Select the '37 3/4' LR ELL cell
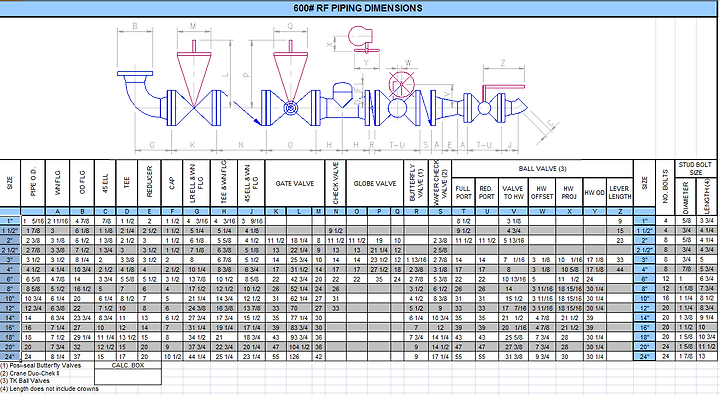The height and width of the screenshot is (396, 720). coord(197,347)
